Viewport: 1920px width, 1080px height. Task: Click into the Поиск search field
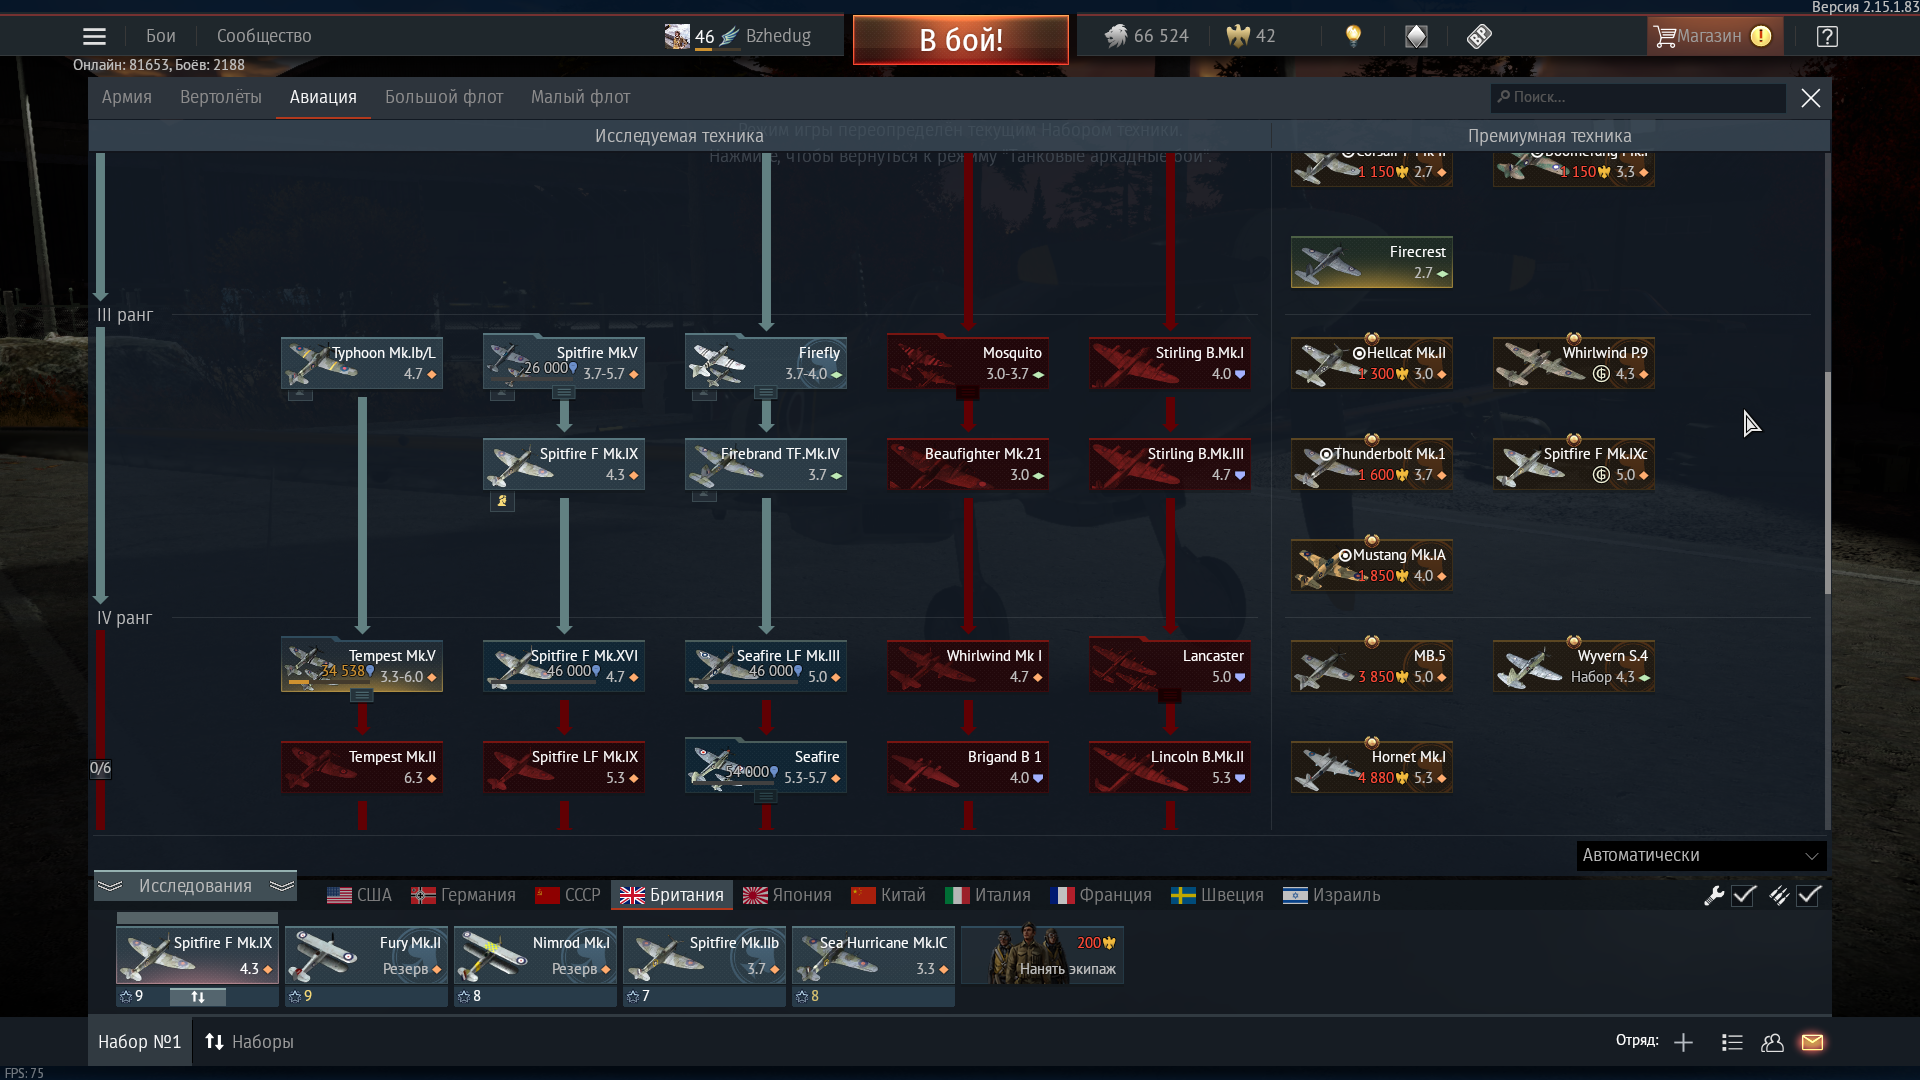(1638, 97)
